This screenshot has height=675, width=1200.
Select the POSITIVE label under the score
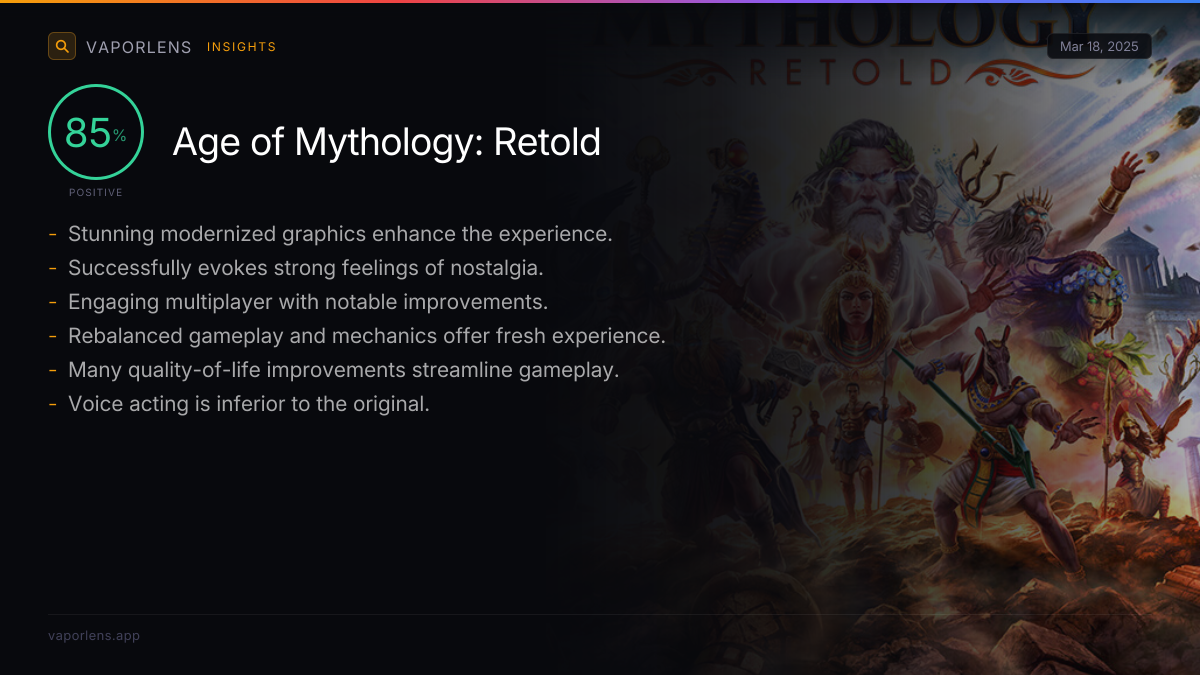coord(96,192)
